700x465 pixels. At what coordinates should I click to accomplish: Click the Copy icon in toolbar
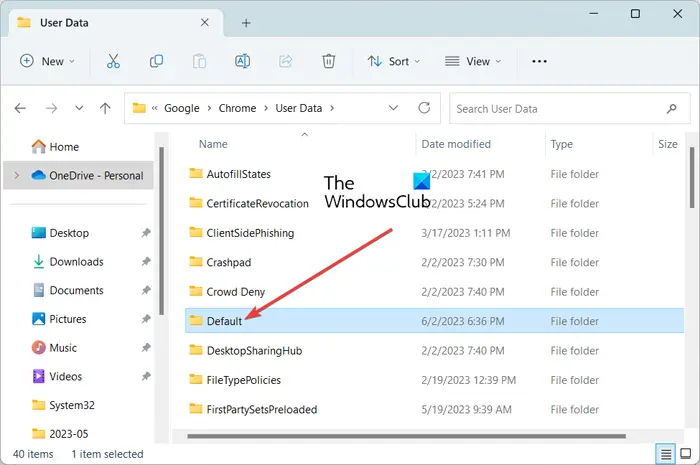(x=156, y=61)
